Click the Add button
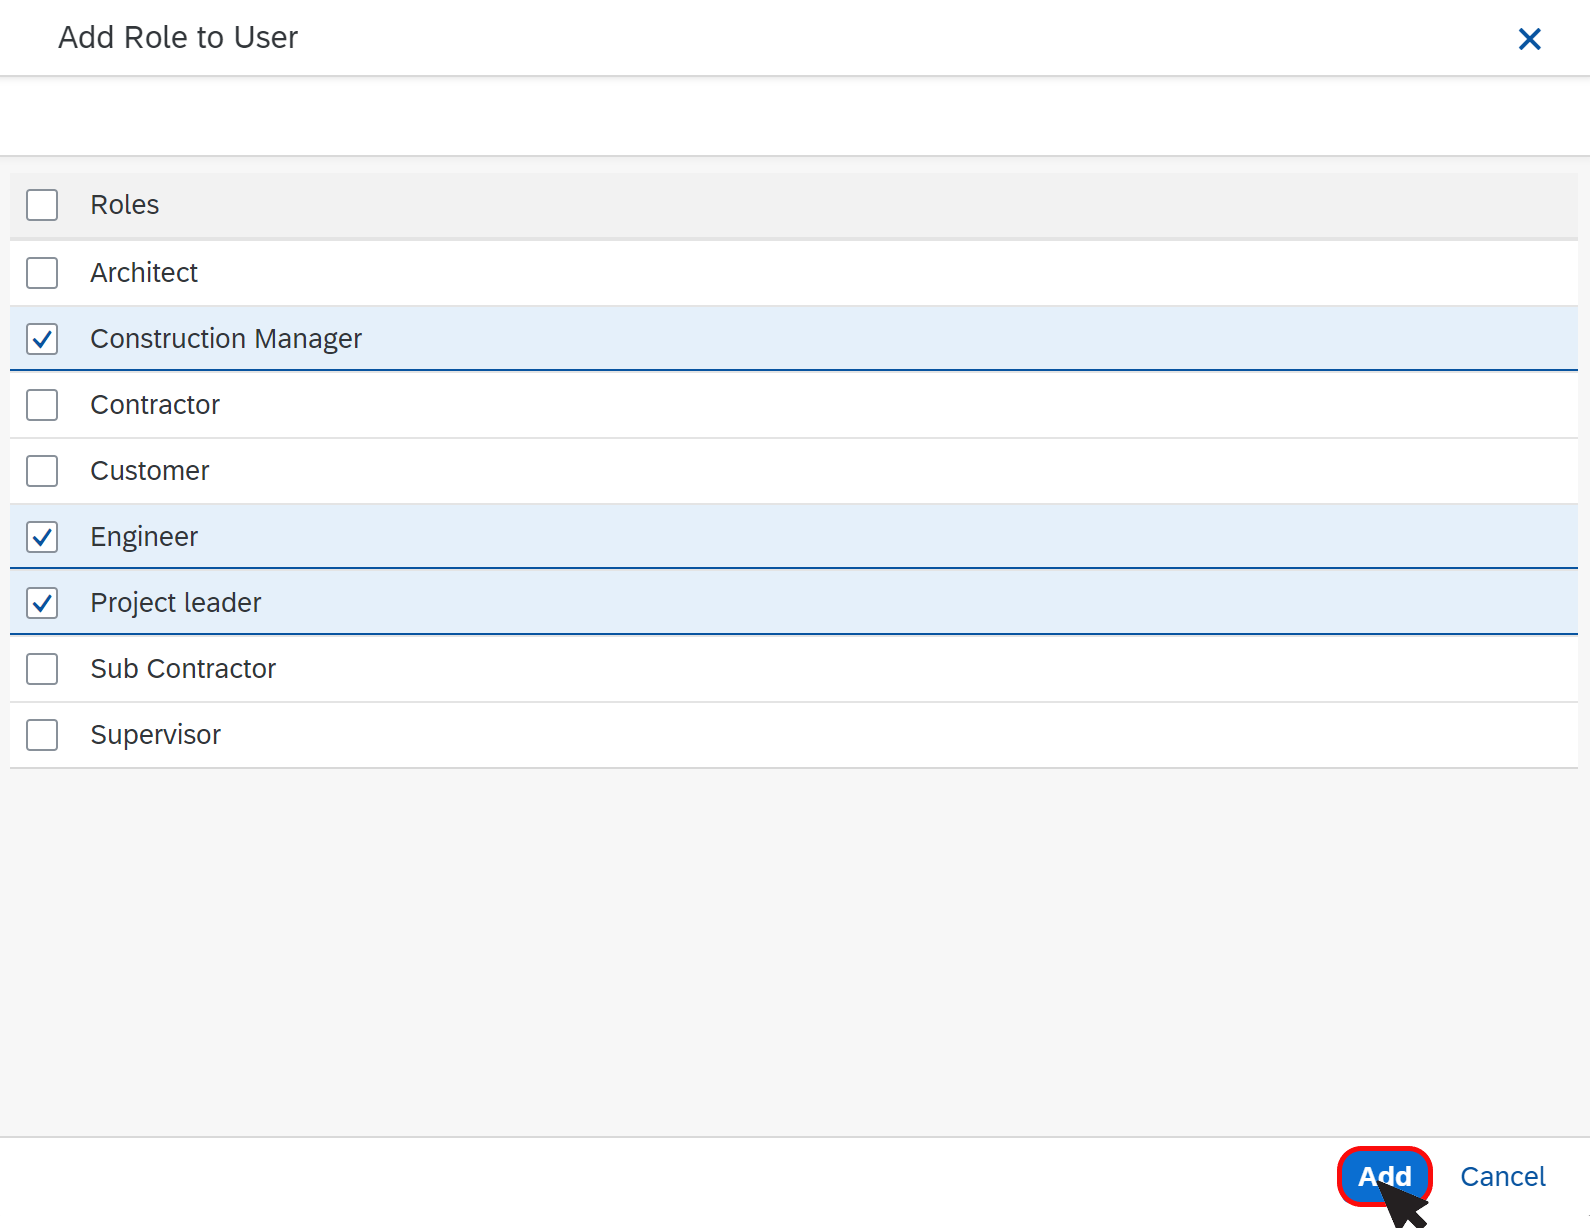Image resolution: width=1590 pixels, height=1228 pixels. point(1384,1176)
